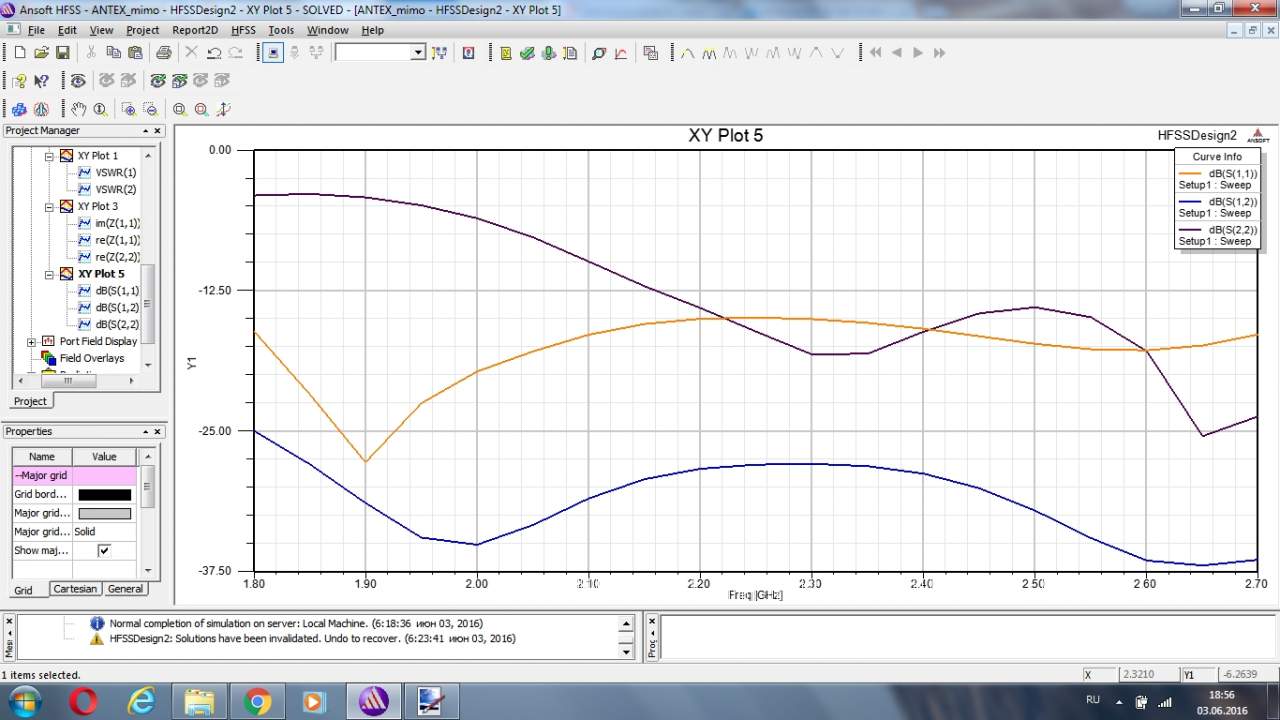
Task: Collapse the XY Plot 5 tree node
Action: pyautogui.click(x=49, y=274)
